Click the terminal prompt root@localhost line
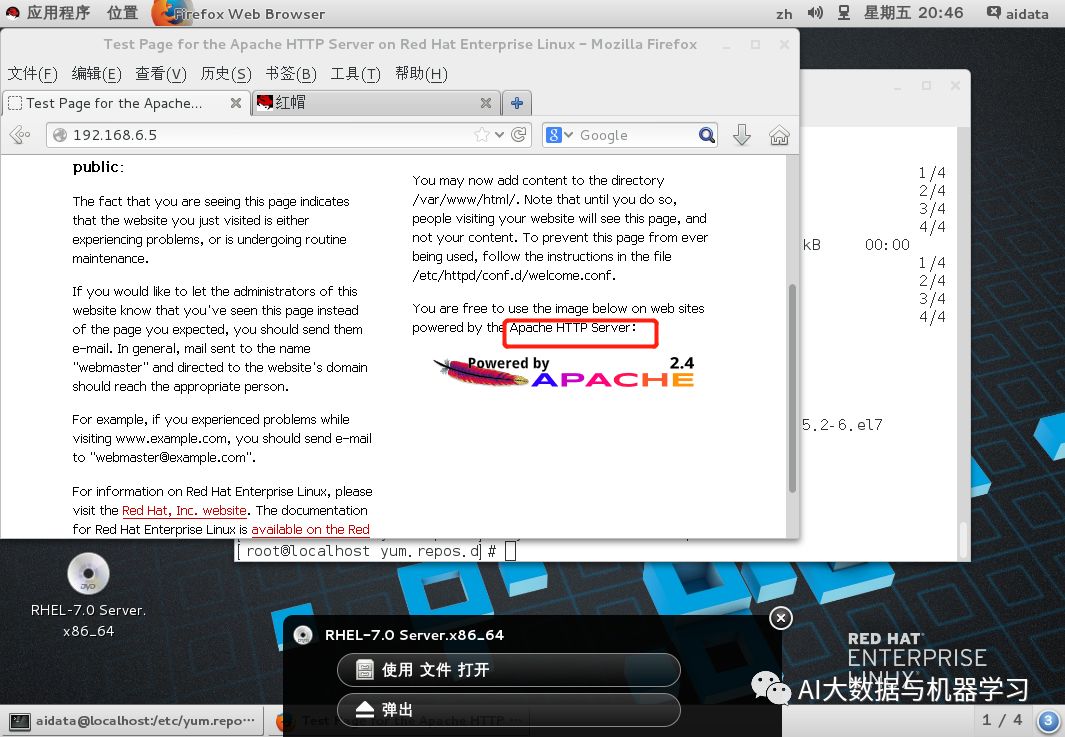 pos(376,551)
